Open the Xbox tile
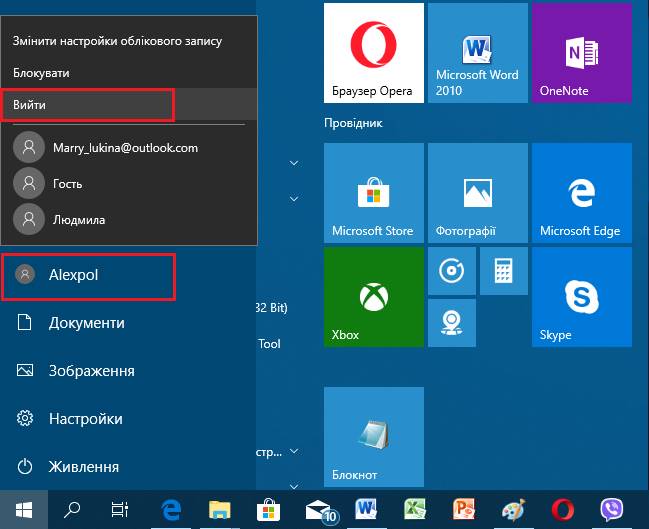The height and width of the screenshot is (529, 649). pyautogui.click(x=373, y=297)
